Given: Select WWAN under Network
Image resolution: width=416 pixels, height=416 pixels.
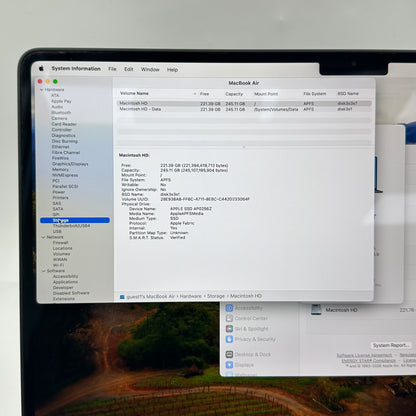Looking at the screenshot, I should (60, 259).
